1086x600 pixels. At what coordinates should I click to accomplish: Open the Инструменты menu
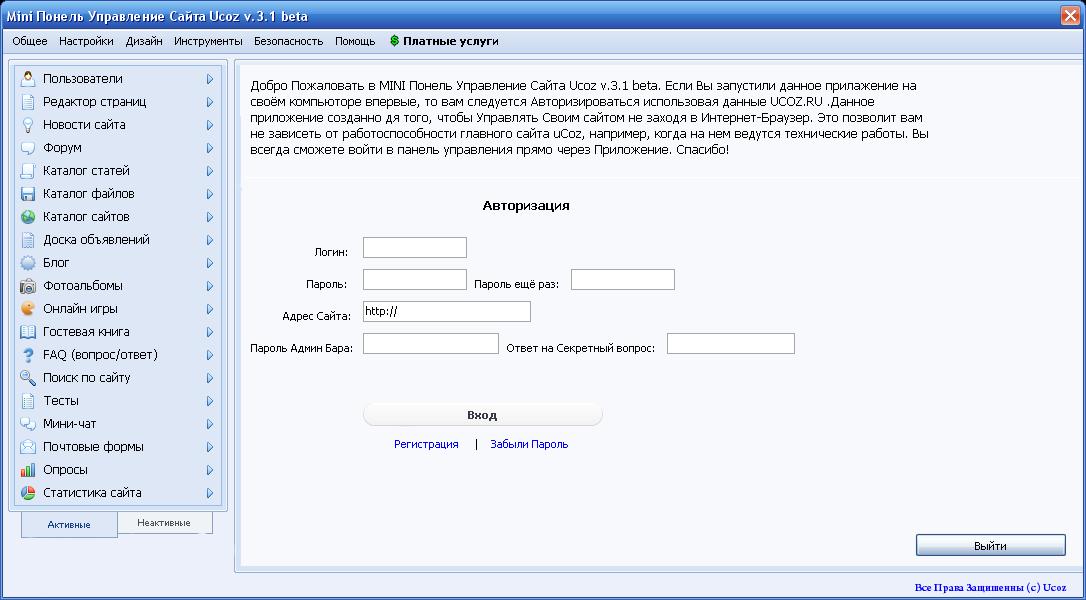(x=208, y=41)
